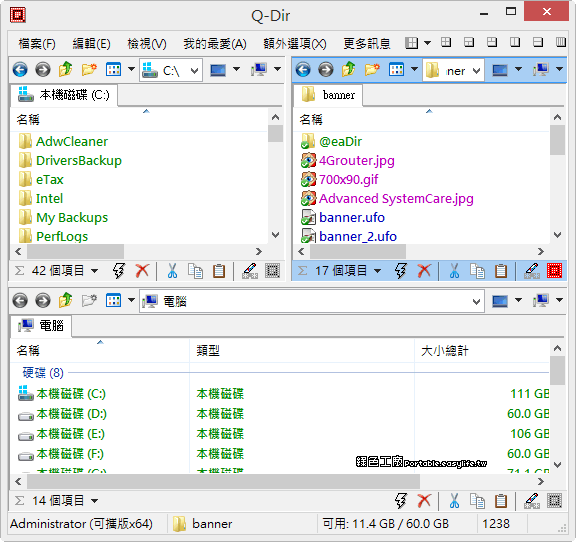The width and height of the screenshot is (576, 542).
Task: Open the 電腦 address bar dropdown
Action: (476, 302)
